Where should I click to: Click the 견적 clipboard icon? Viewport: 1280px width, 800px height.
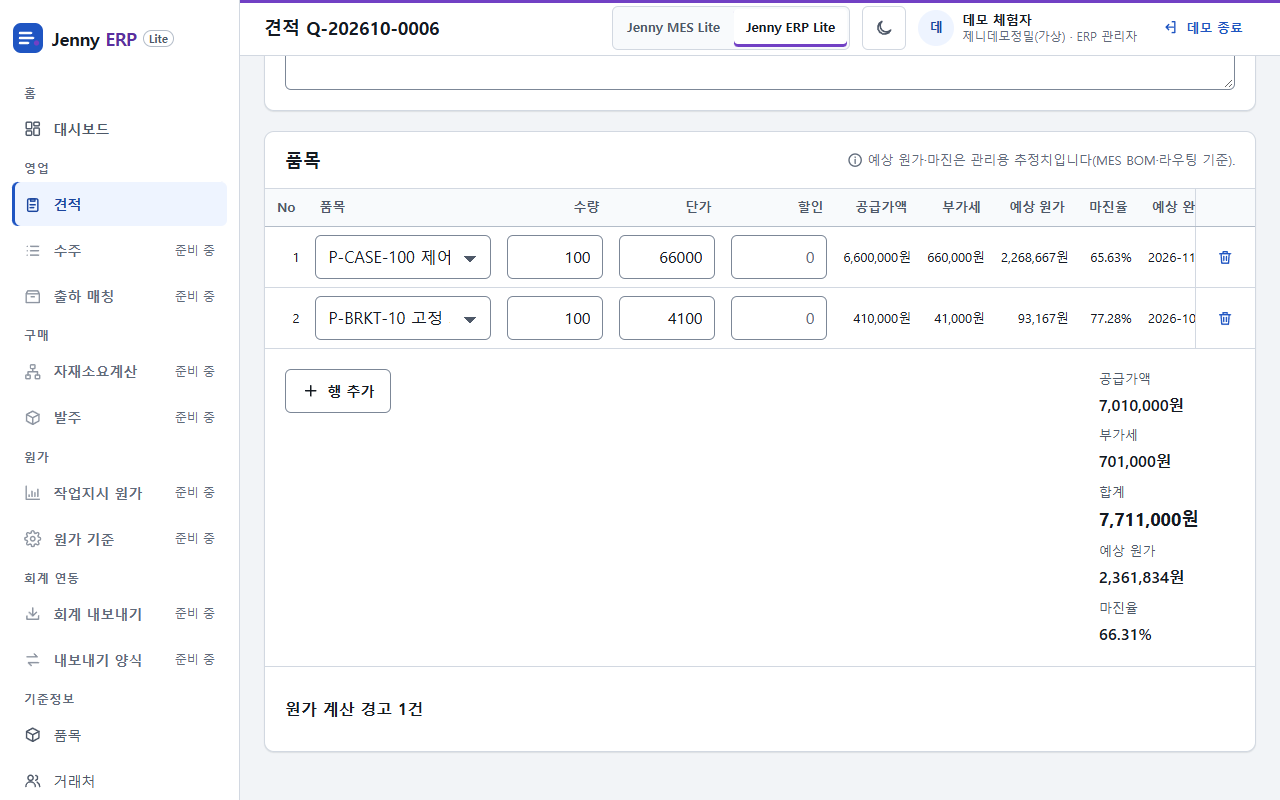coord(33,205)
